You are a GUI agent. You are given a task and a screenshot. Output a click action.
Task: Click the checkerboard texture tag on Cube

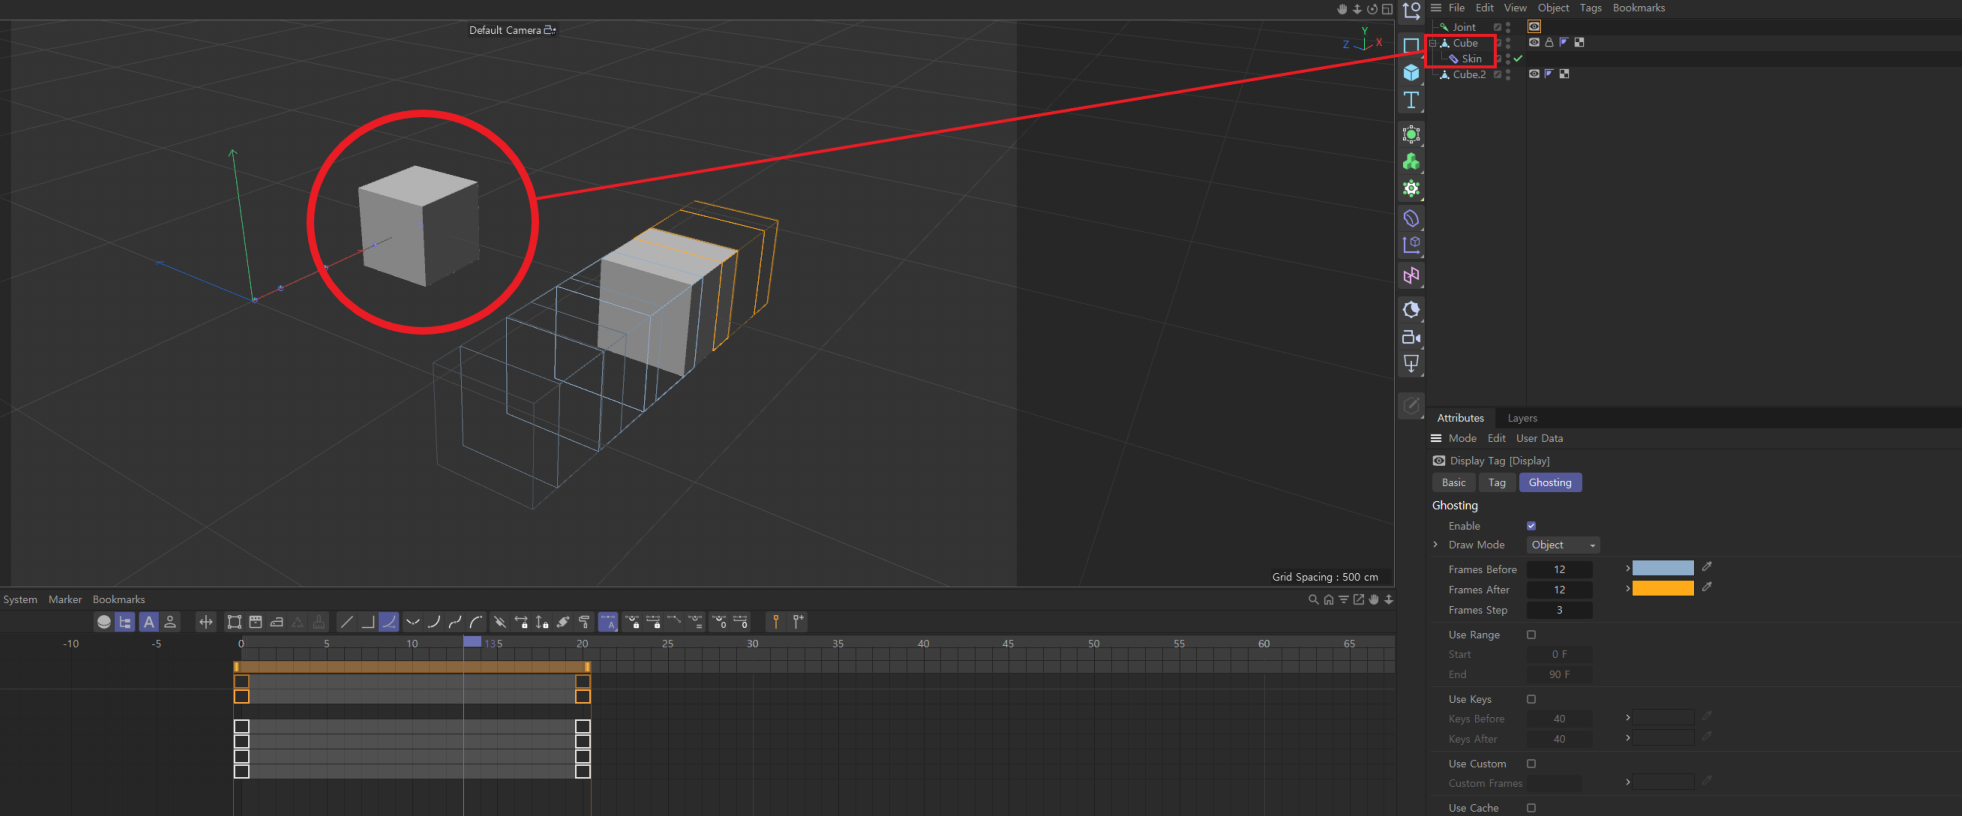pyautogui.click(x=1579, y=43)
